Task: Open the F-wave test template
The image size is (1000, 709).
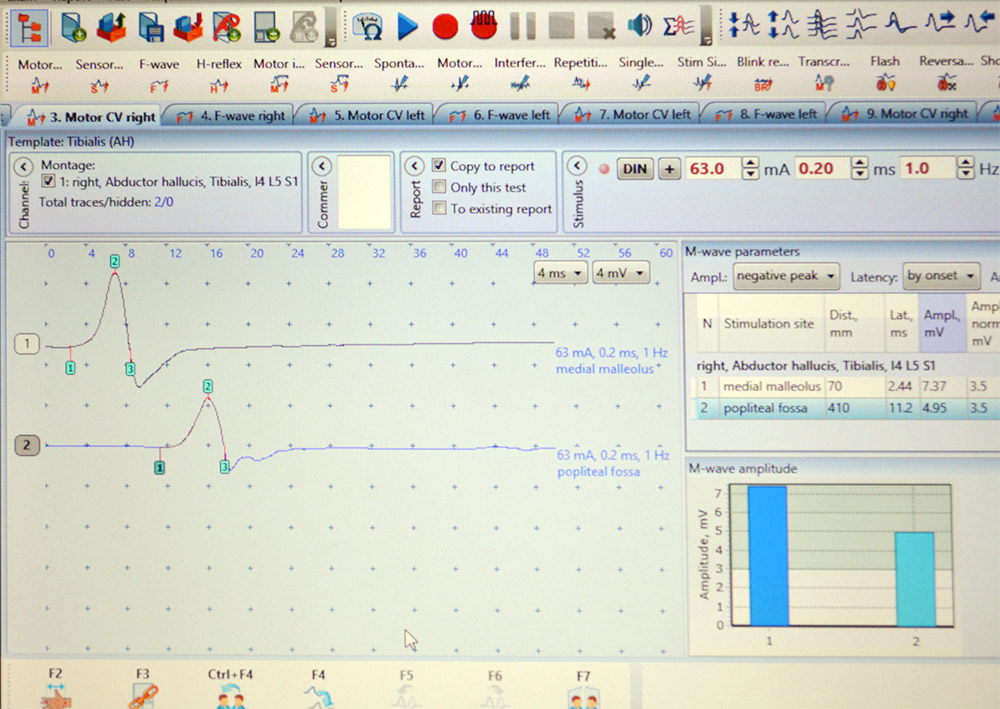Action: coord(159,74)
